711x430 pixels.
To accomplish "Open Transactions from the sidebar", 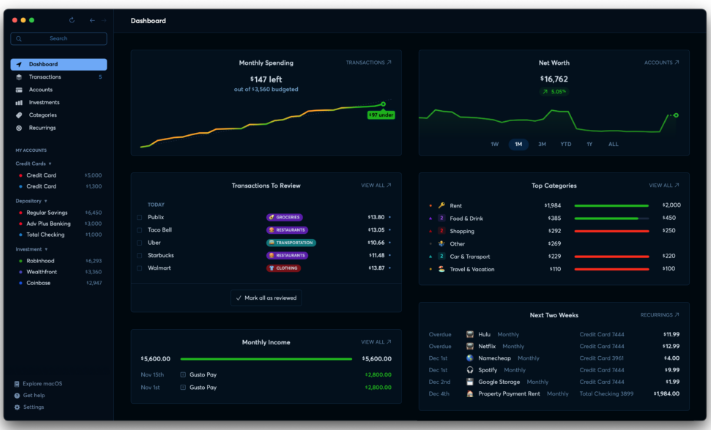I will tap(44, 77).
